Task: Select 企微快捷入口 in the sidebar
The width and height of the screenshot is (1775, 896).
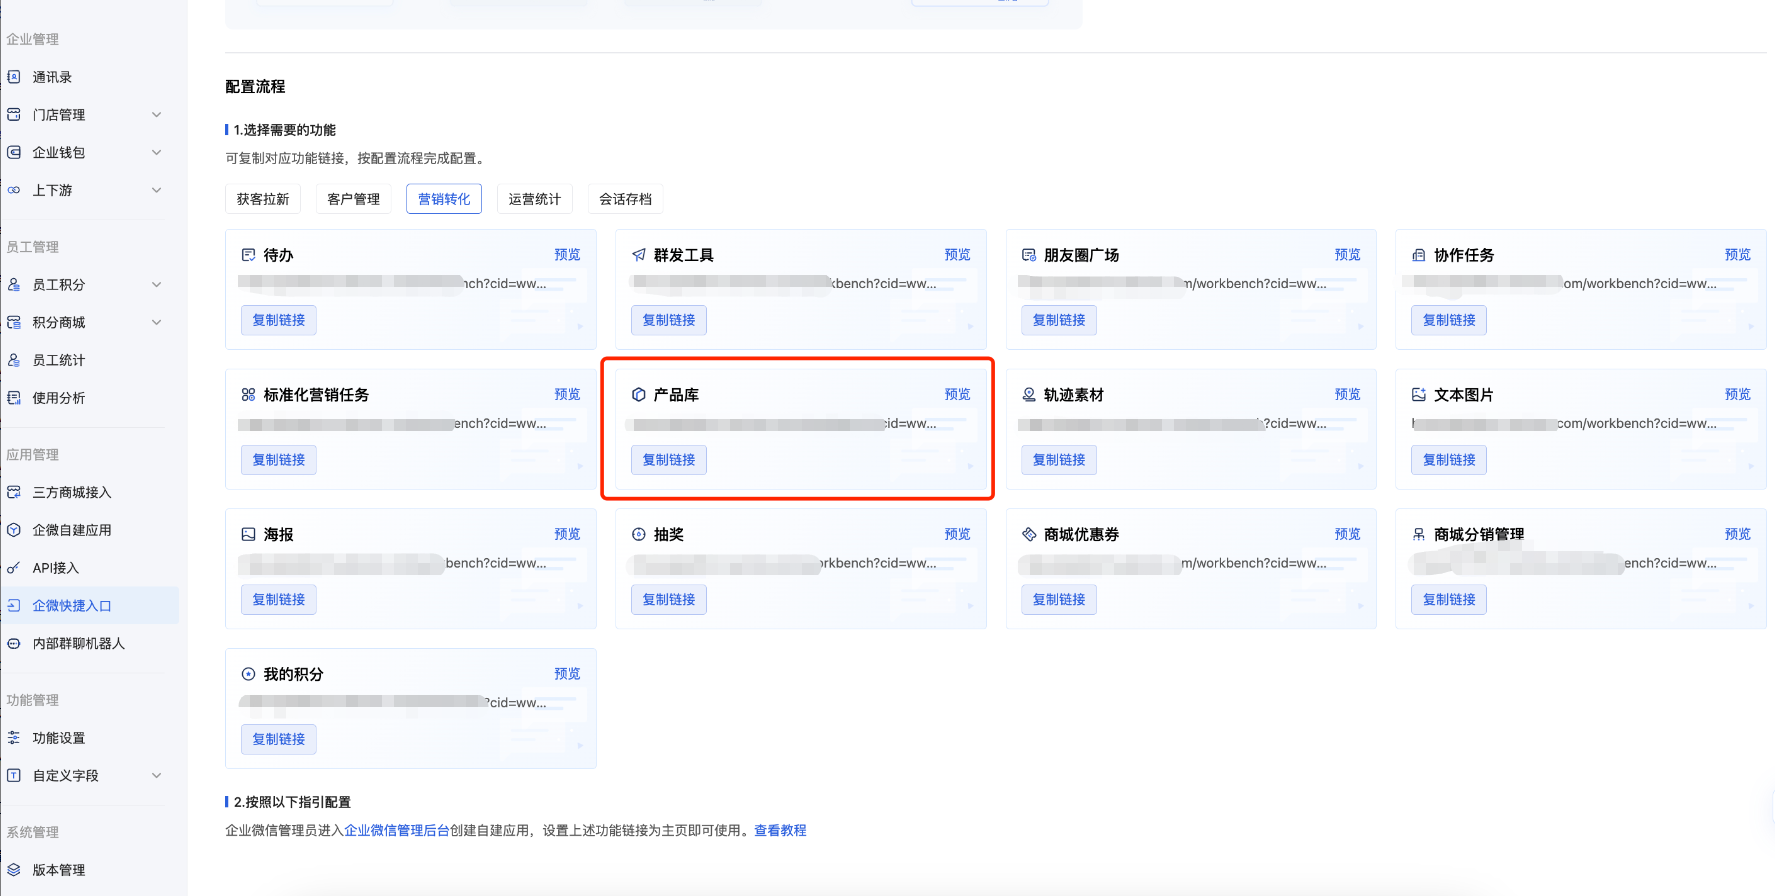Action: [x=89, y=606]
